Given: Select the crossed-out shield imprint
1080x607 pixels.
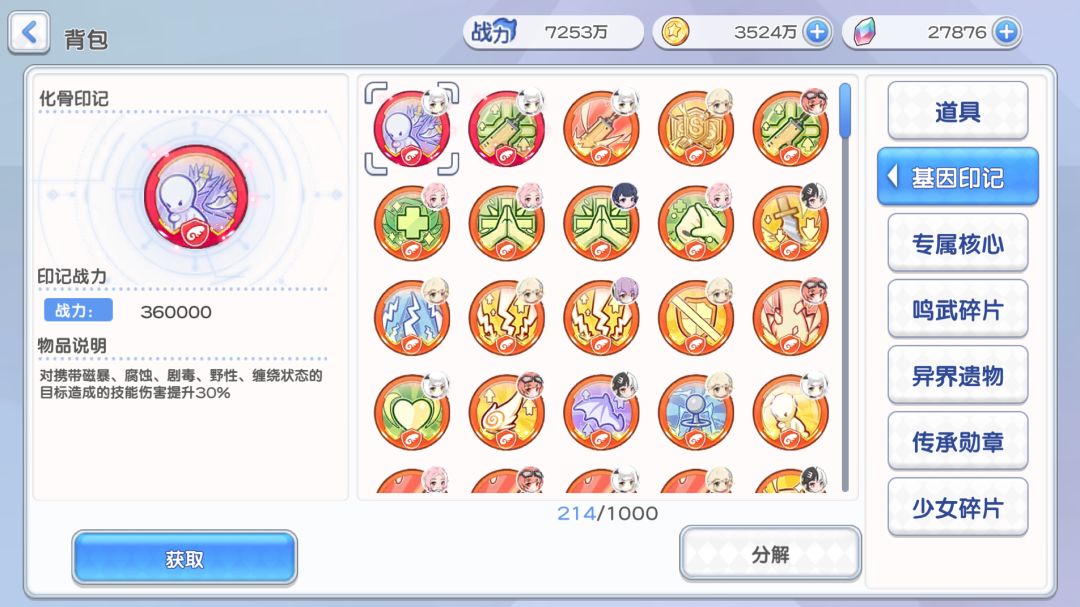Looking at the screenshot, I should pos(696,317).
